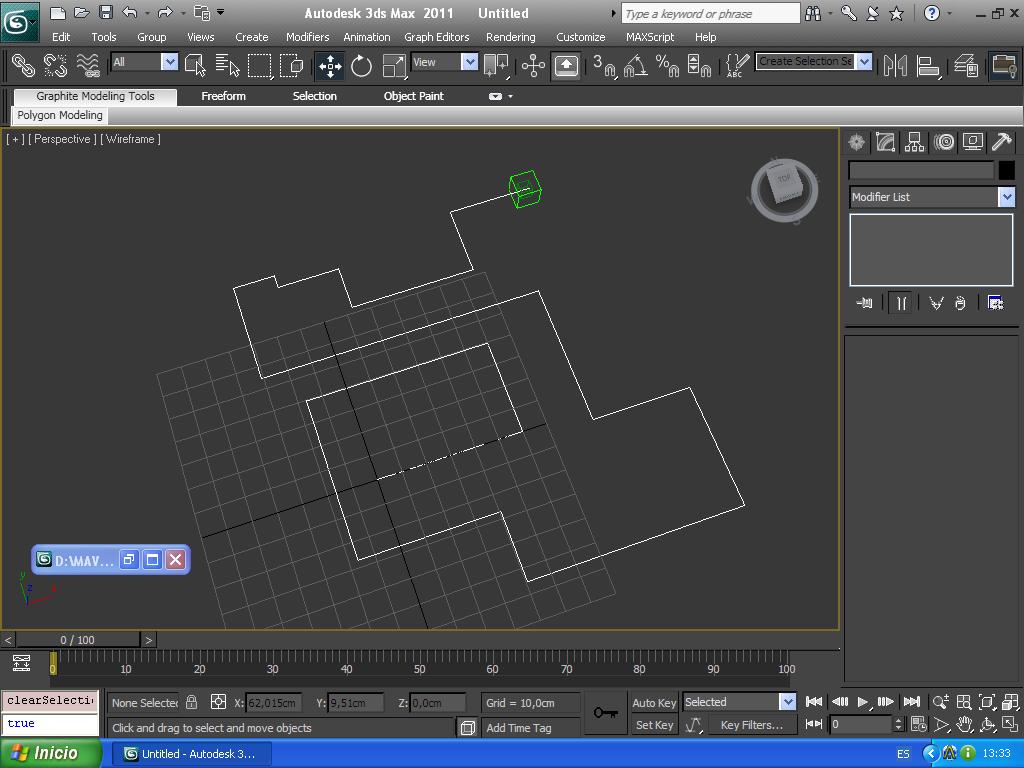The width and height of the screenshot is (1024, 768).
Task: Click Use Pivot Point Center icon
Action: (496, 65)
